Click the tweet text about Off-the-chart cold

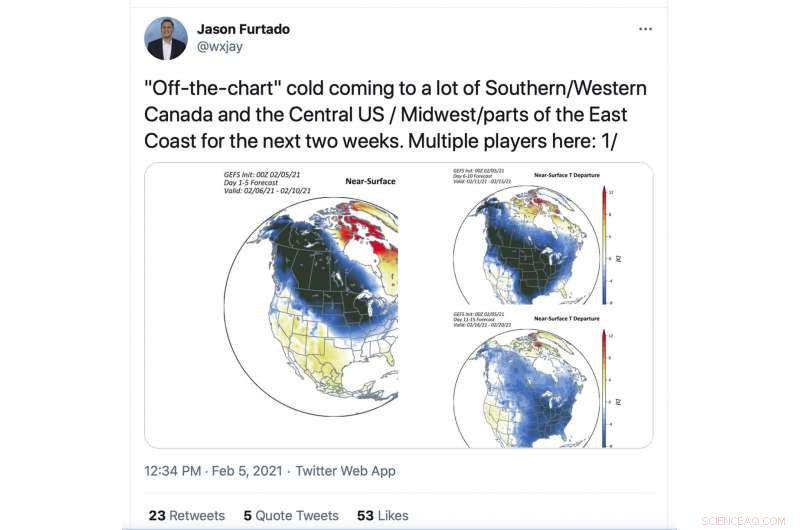click(x=395, y=114)
